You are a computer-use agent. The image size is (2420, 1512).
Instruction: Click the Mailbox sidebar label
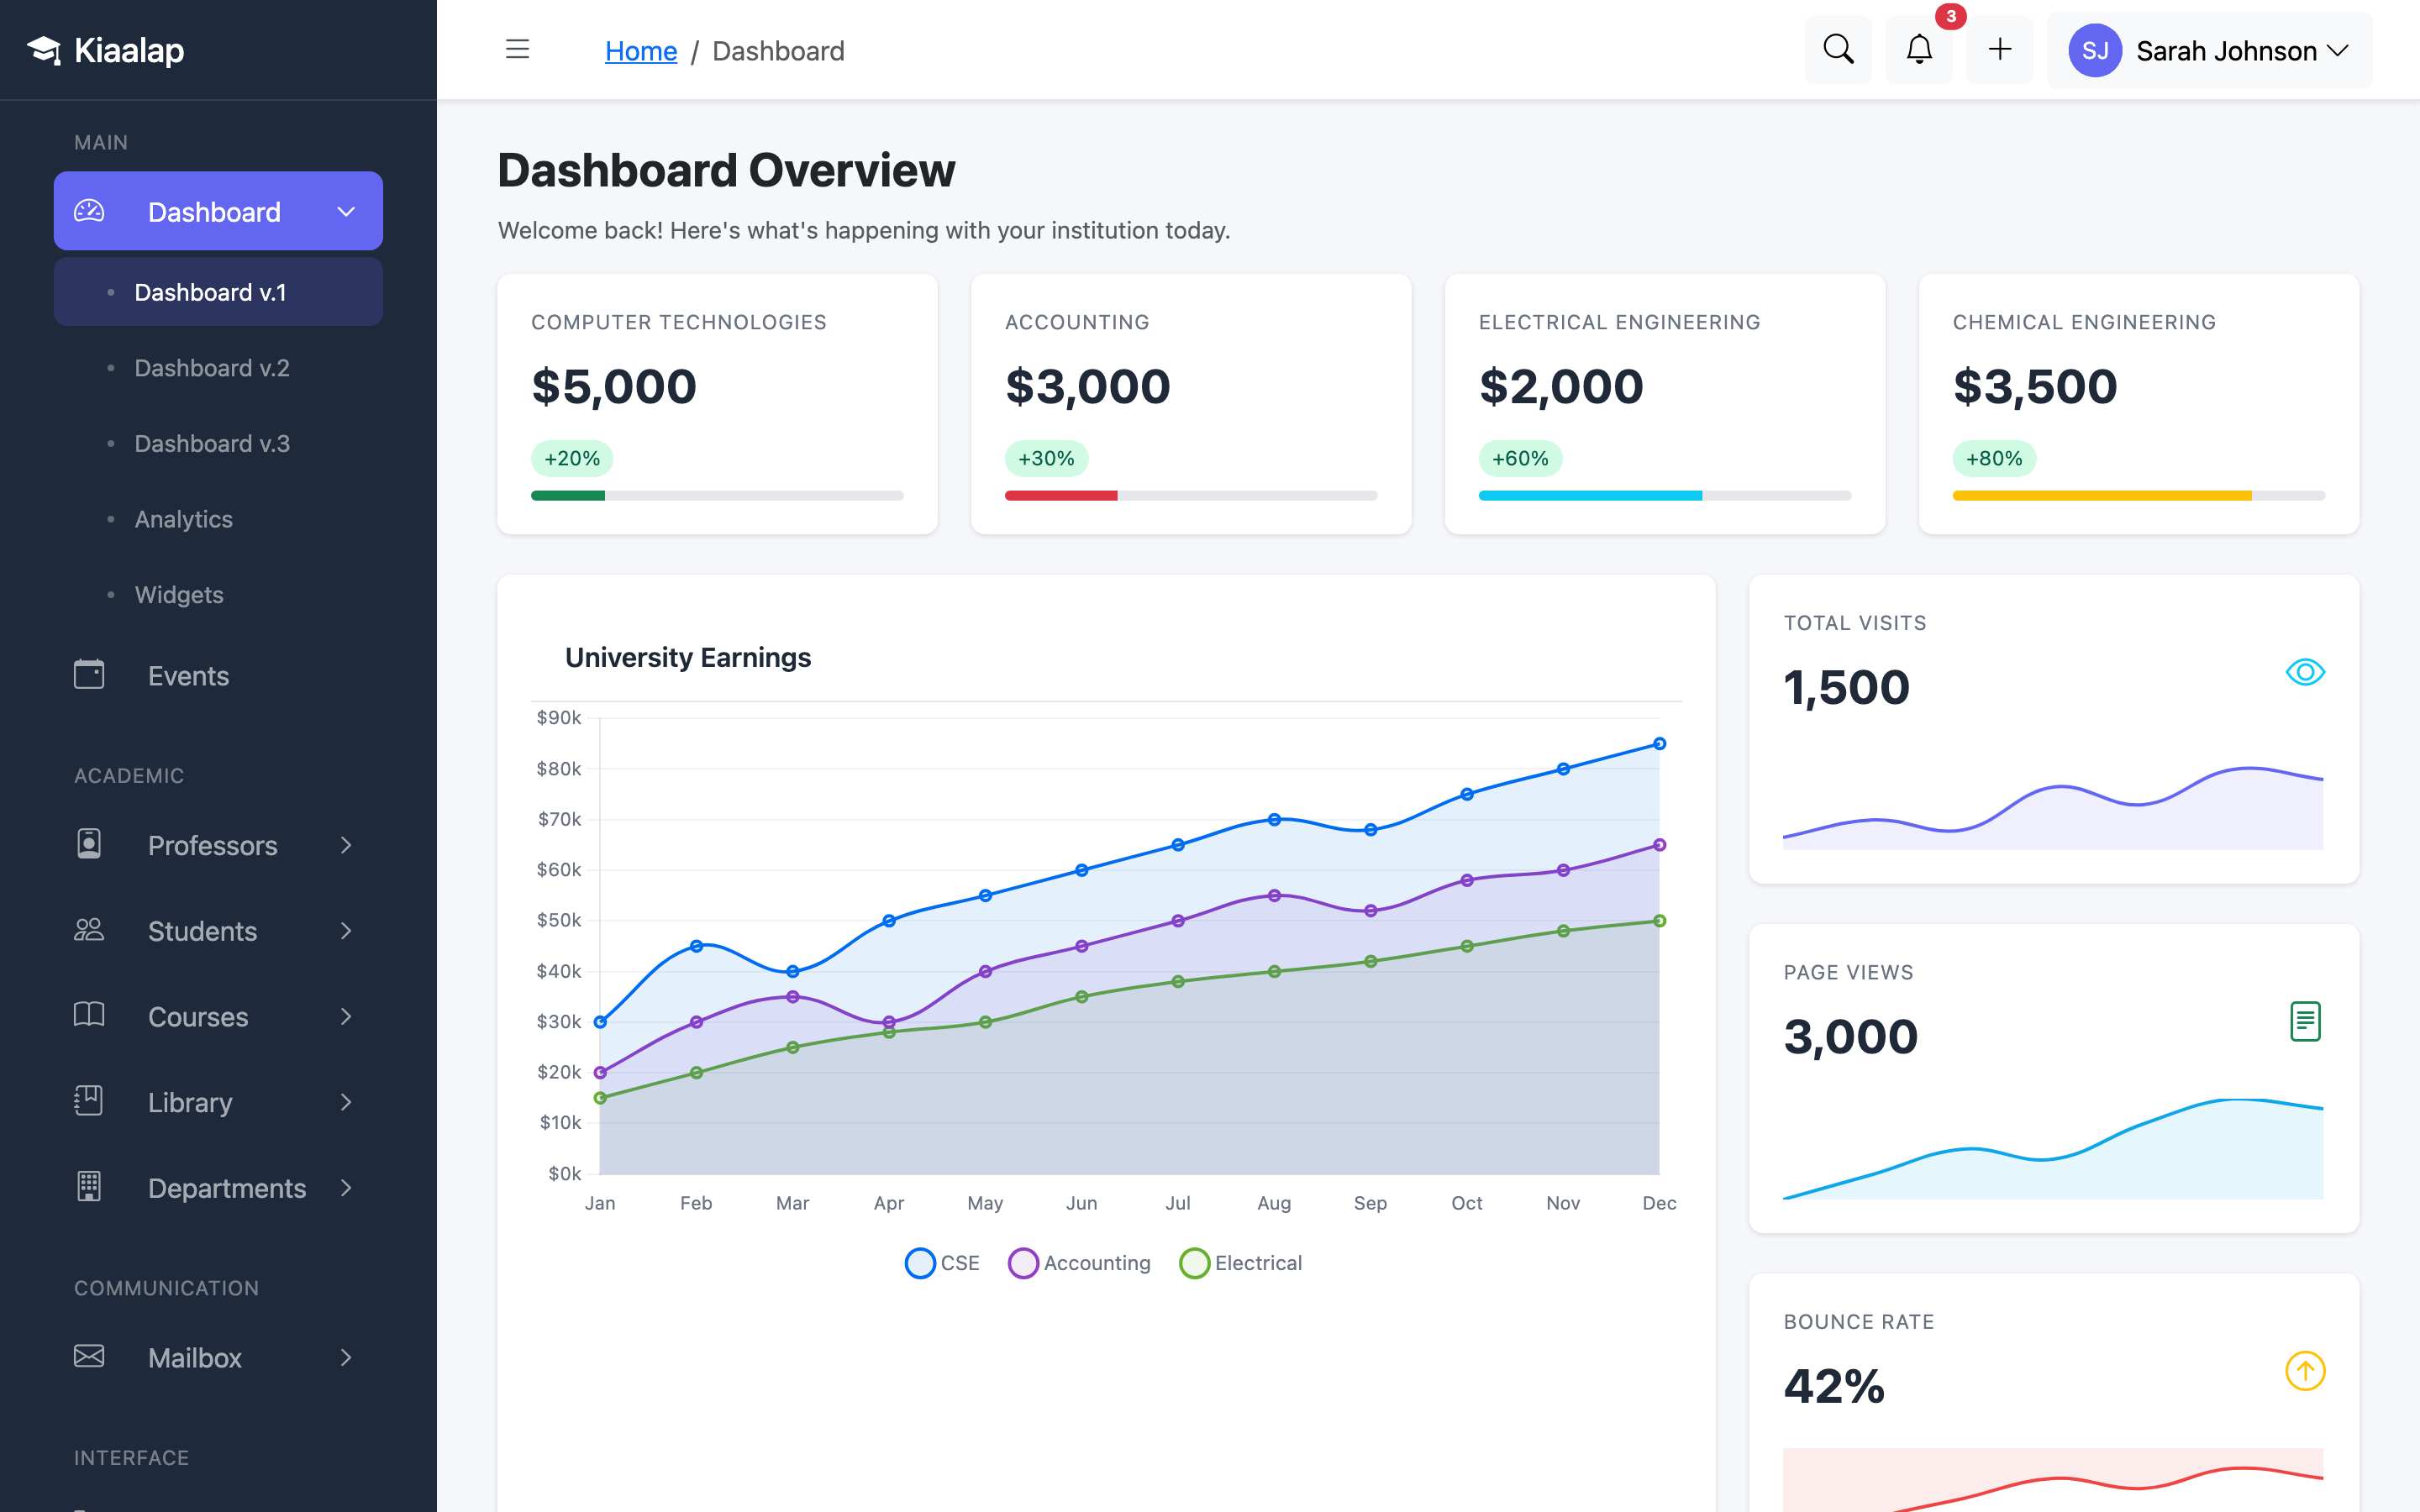coord(195,1357)
